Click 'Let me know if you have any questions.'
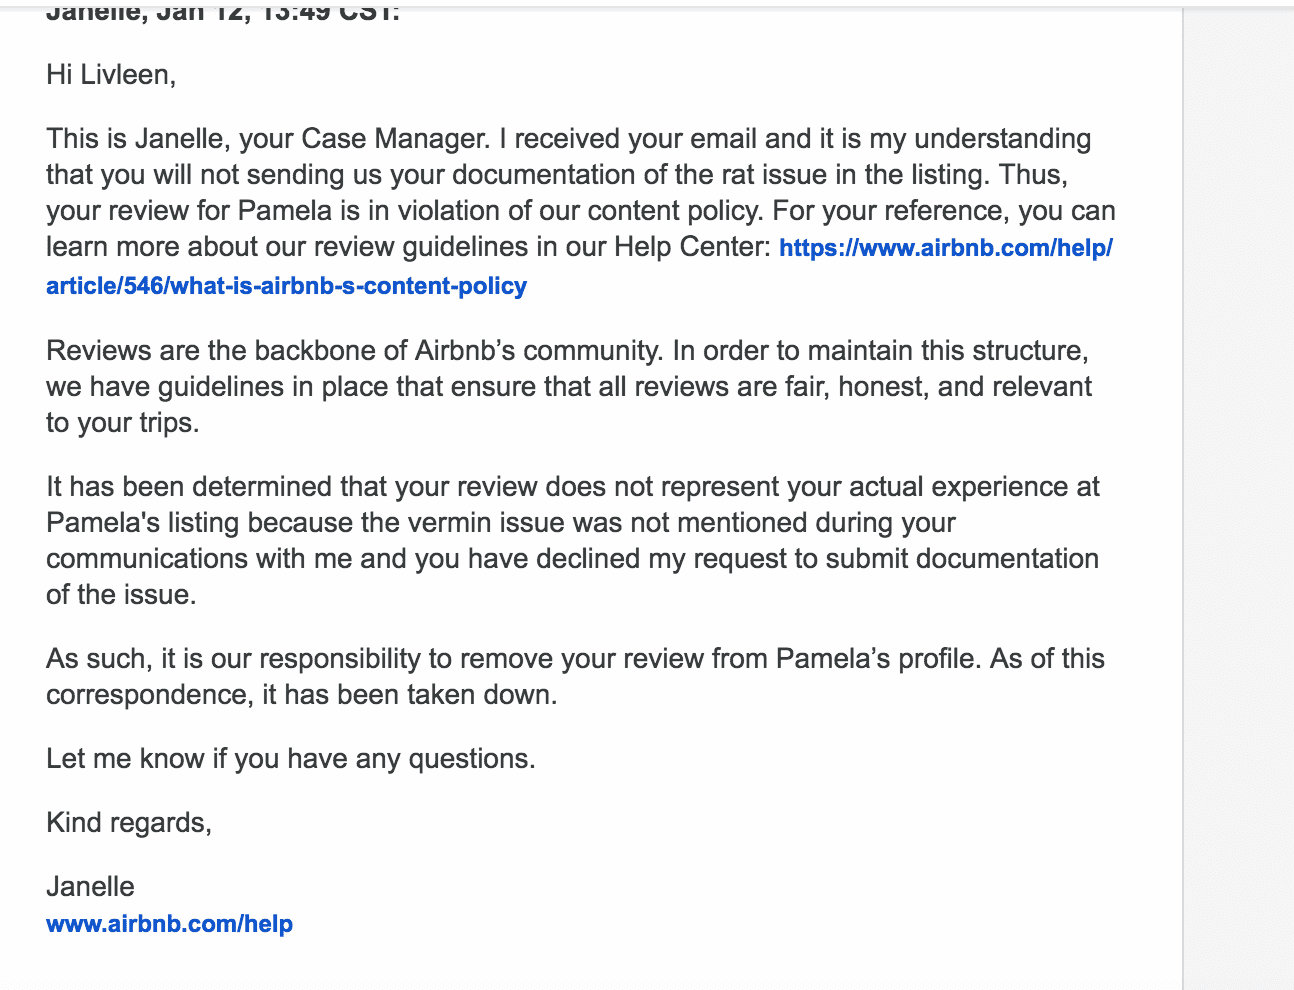The height and width of the screenshot is (990, 1294). (290, 759)
